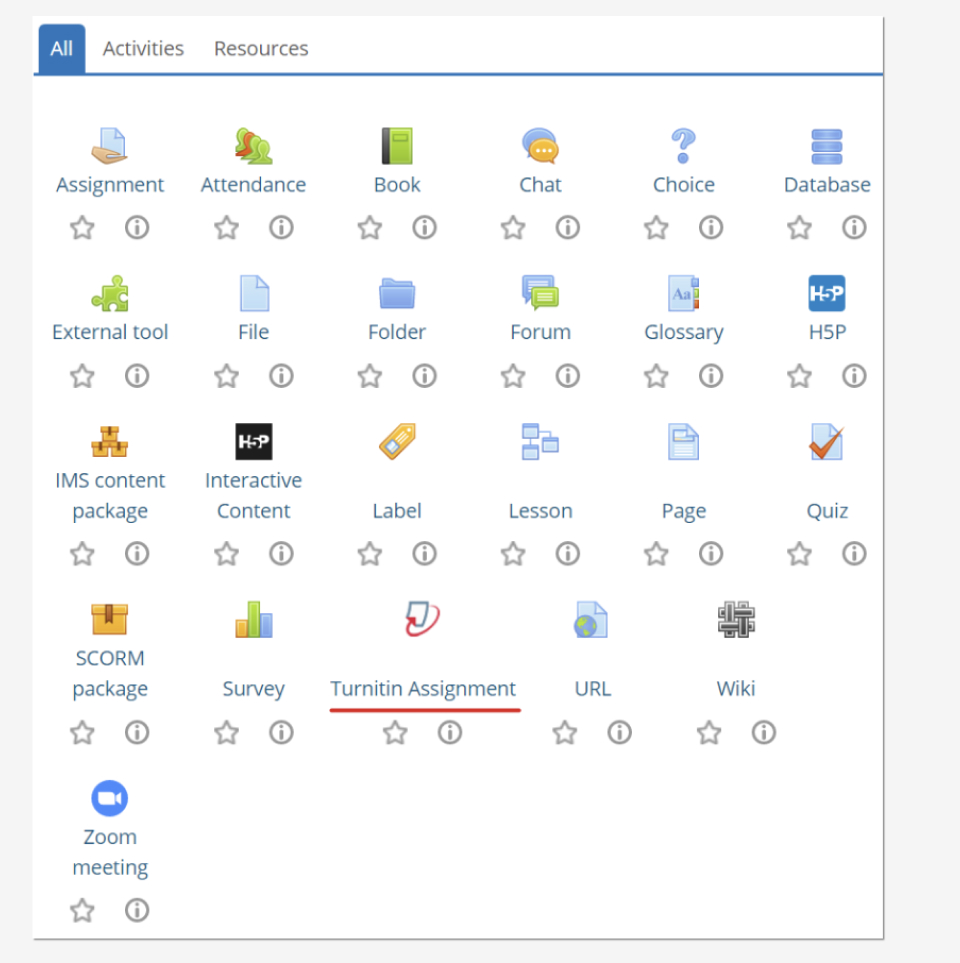The width and height of the screenshot is (960, 963).
Task: Select the Database icon
Action: coord(827,146)
